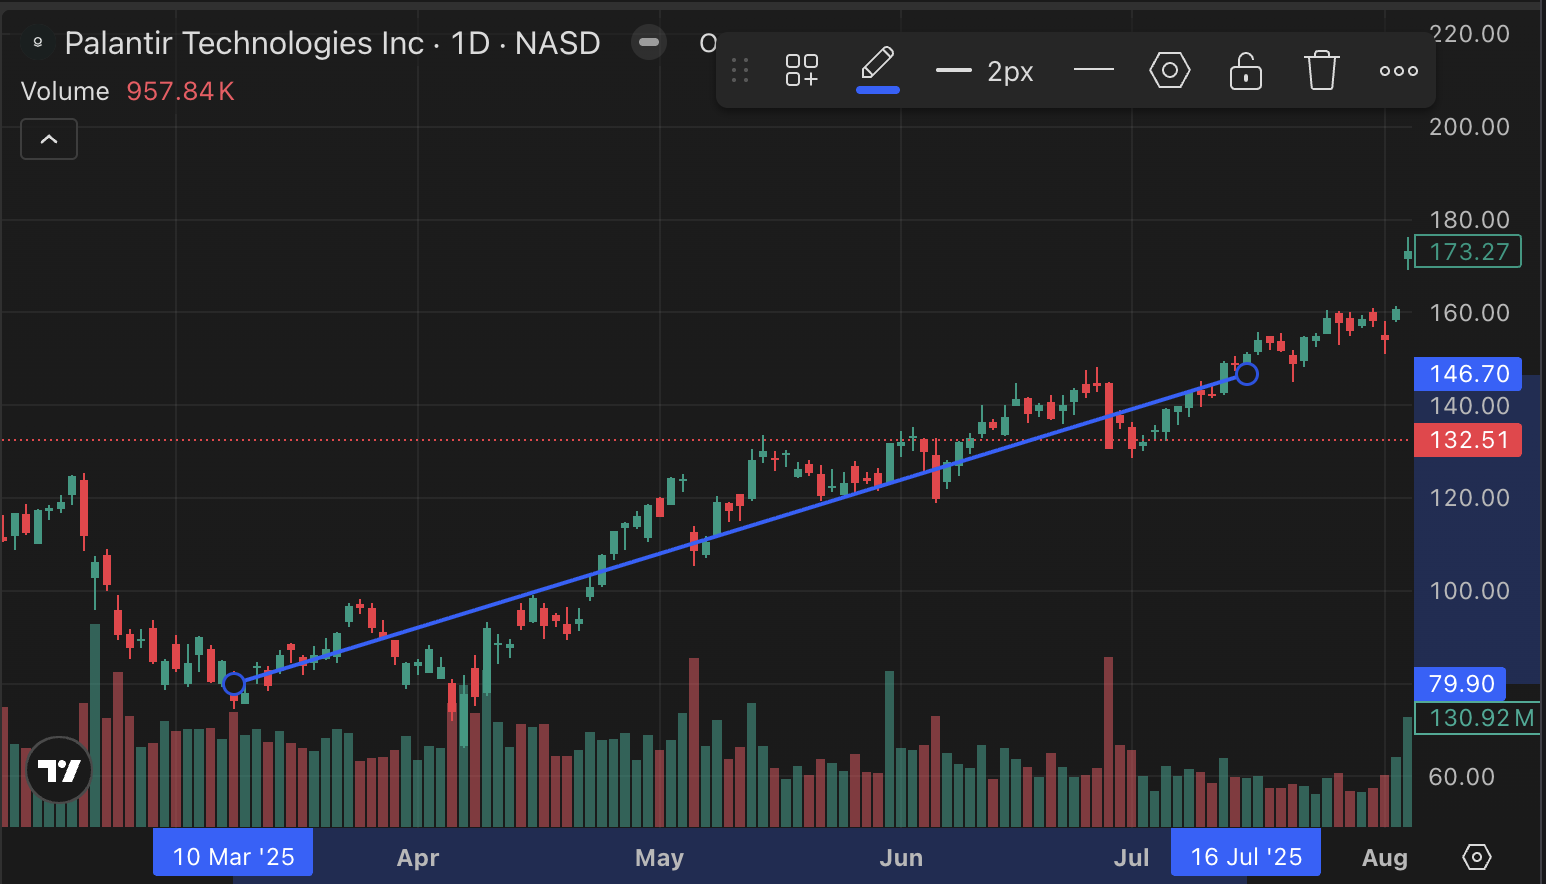Viewport: 1546px width, 884px height.
Task: Toggle the lock on the drawing
Action: (1245, 71)
